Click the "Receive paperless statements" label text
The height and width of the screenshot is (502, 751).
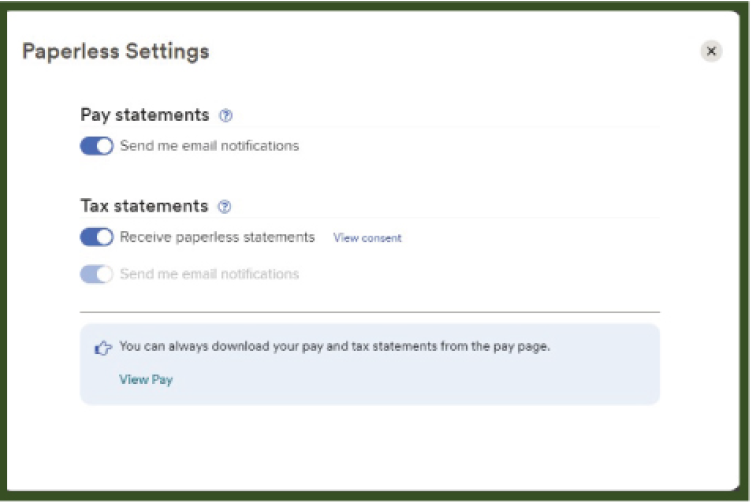(x=217, y=238)
